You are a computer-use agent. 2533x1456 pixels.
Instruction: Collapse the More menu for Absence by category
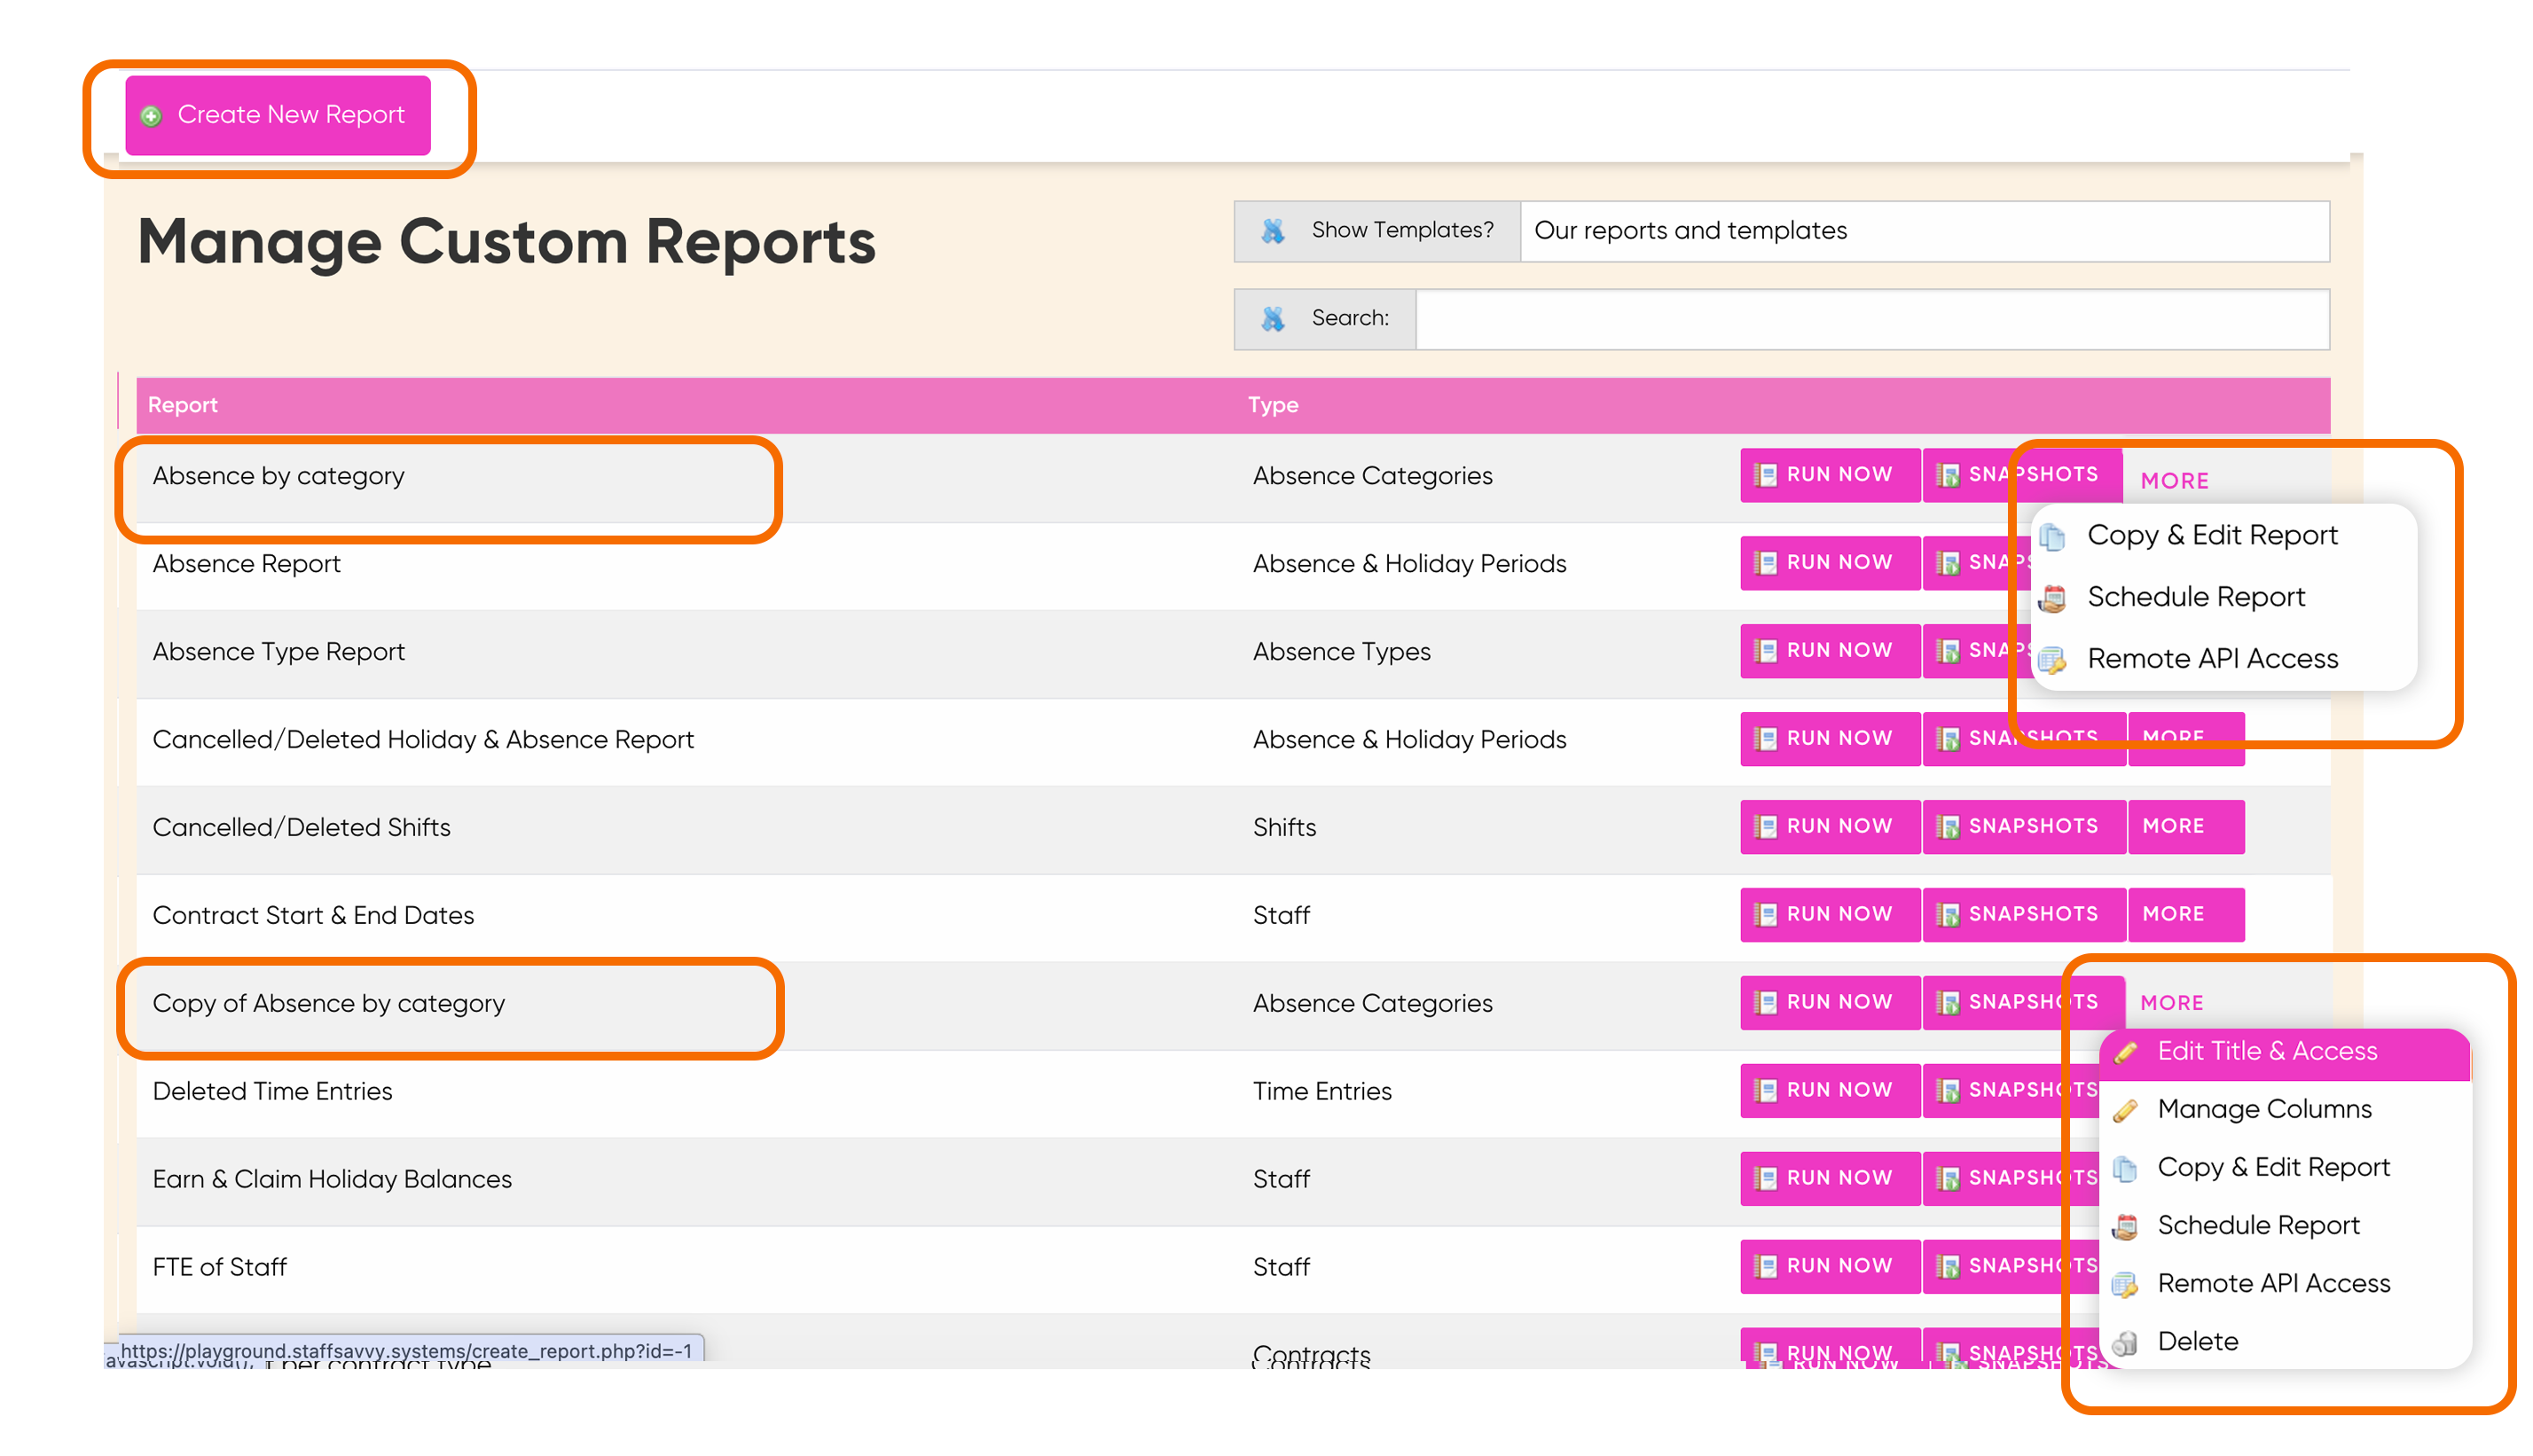click(2174, 481)
